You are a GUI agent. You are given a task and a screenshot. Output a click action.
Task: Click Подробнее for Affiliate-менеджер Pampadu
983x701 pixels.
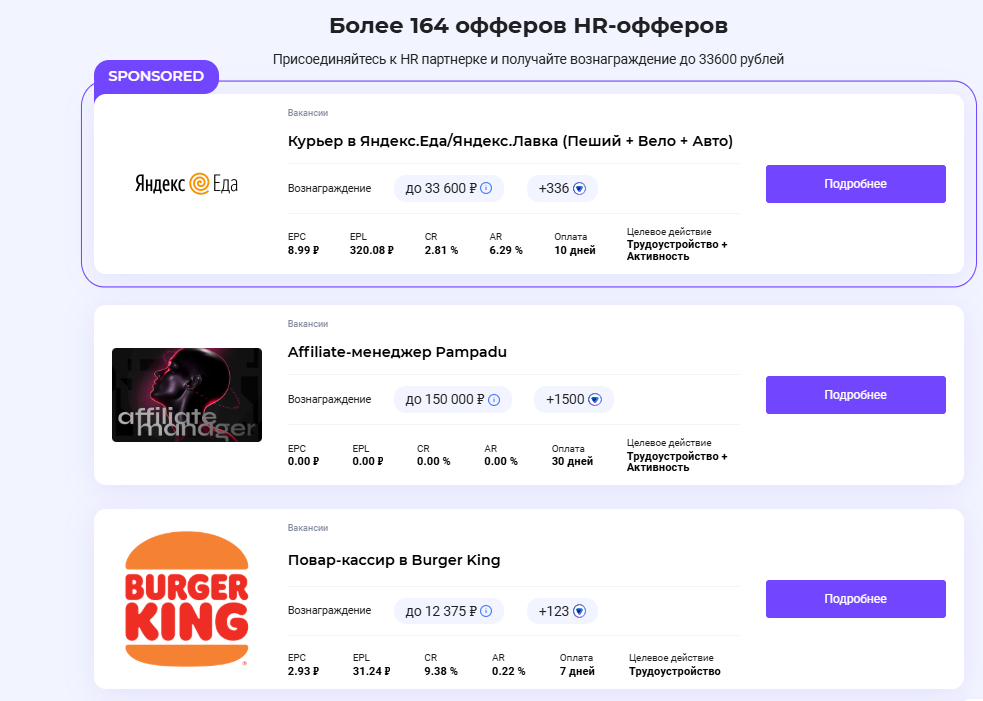click(856, 395)
